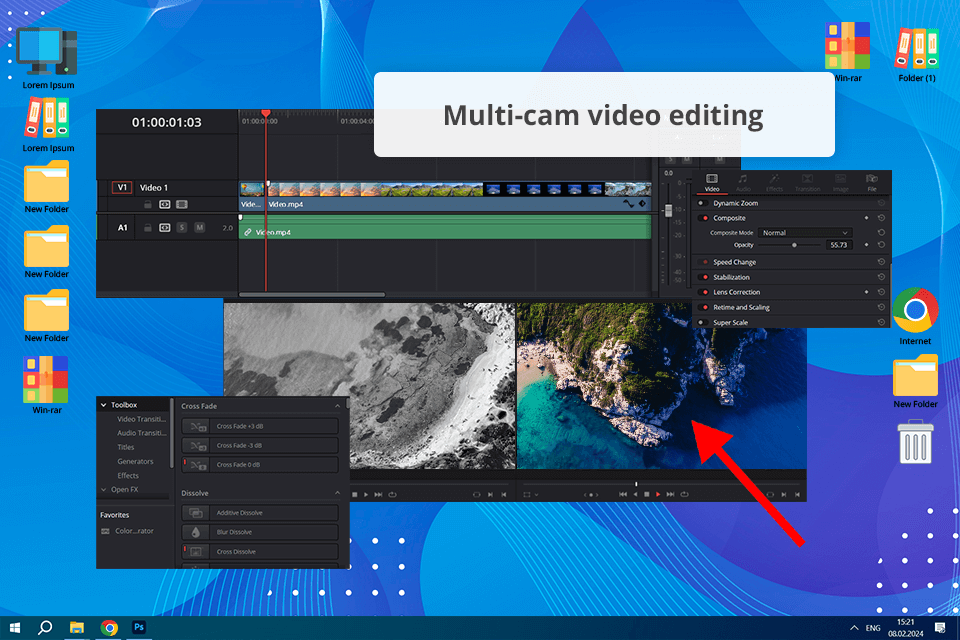
Task: Open the Audio tab in Inspector
Action: [x=743, y=182]
